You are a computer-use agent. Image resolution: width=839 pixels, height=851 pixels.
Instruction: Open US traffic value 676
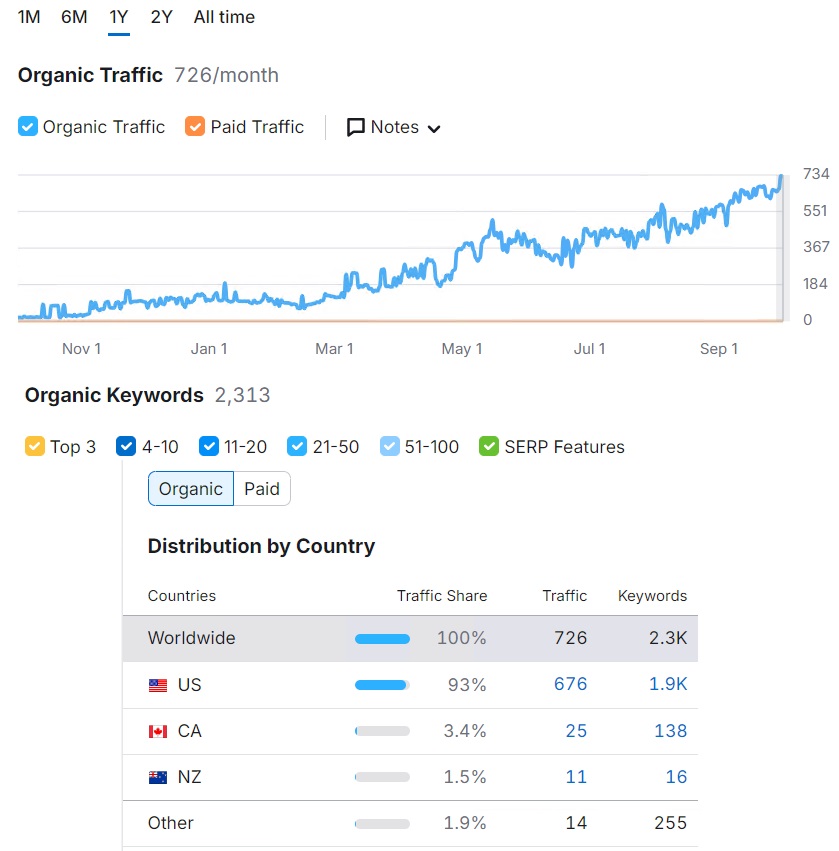570,684
